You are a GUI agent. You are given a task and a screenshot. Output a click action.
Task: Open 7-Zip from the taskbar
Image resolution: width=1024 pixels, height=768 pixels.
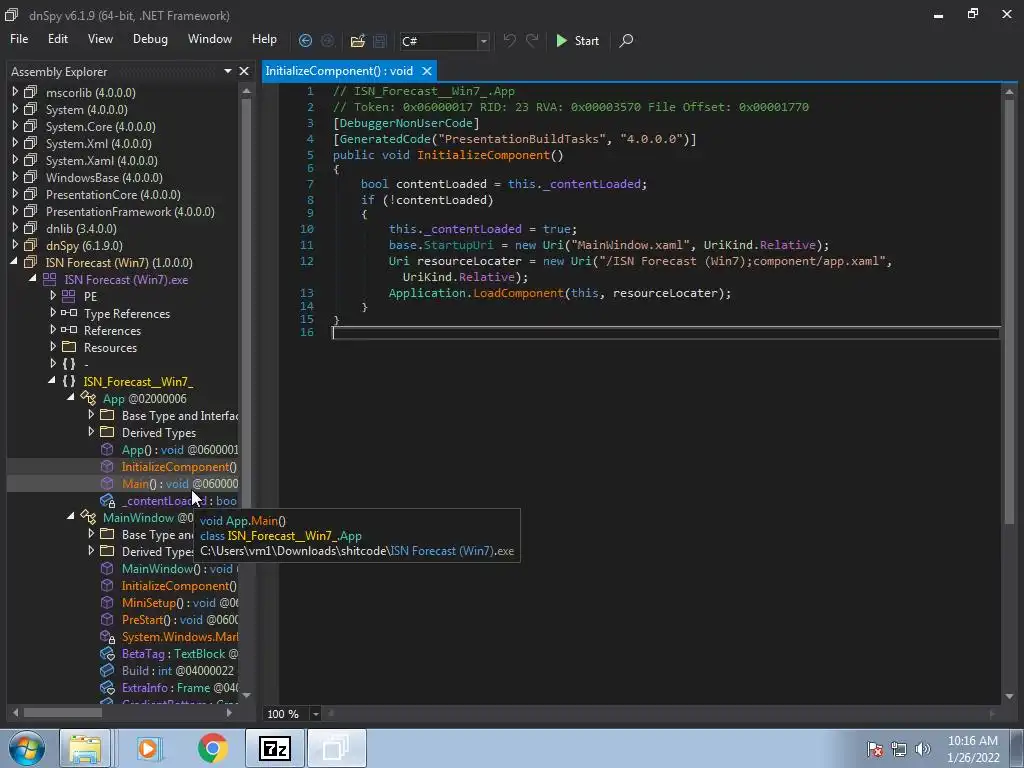274,748
